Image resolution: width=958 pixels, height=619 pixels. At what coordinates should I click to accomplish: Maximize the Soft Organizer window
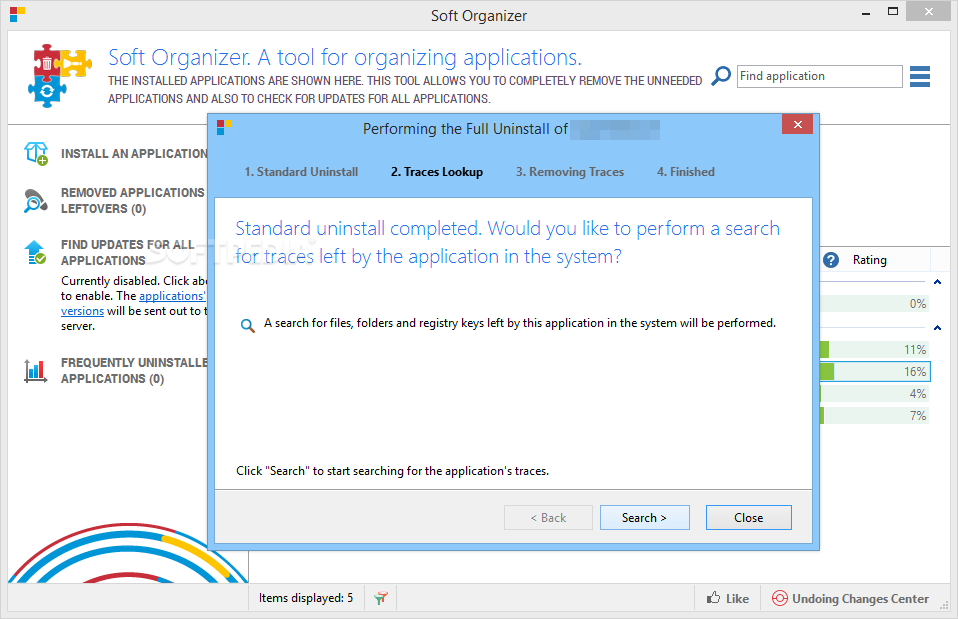pos(893,12)
